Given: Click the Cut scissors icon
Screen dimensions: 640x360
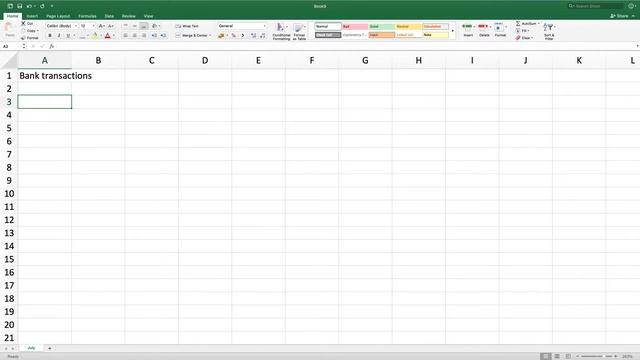Looking at the screenshot, I should click(x=23, y=24).
